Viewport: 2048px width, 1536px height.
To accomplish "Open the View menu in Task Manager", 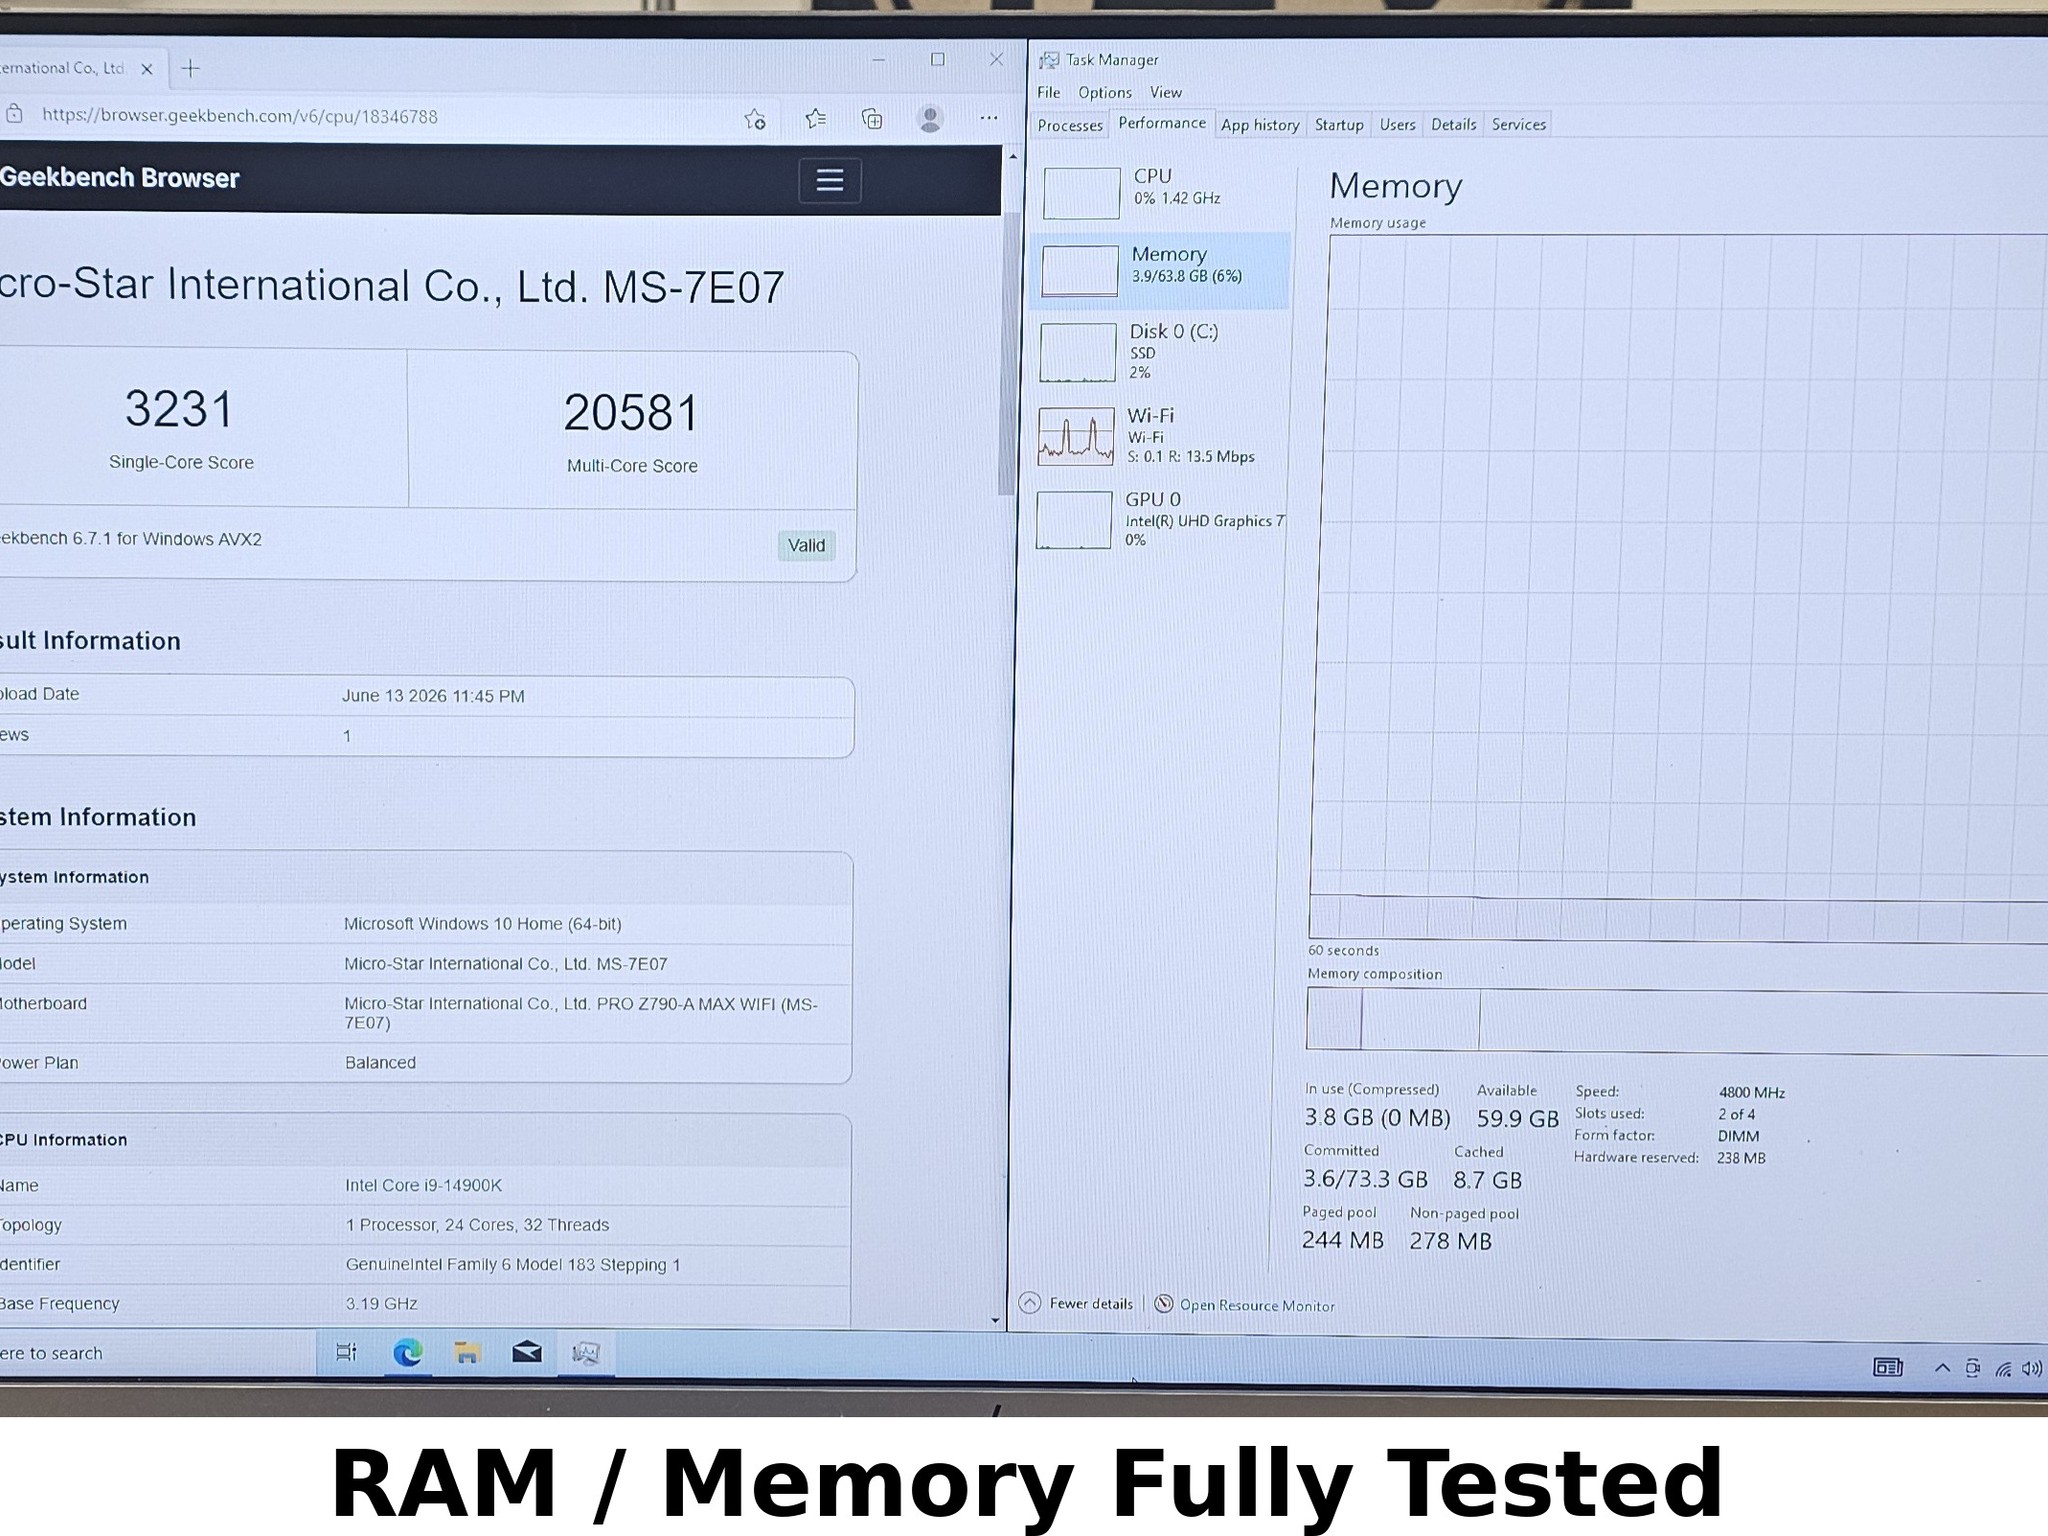I will coord(1165,92).
